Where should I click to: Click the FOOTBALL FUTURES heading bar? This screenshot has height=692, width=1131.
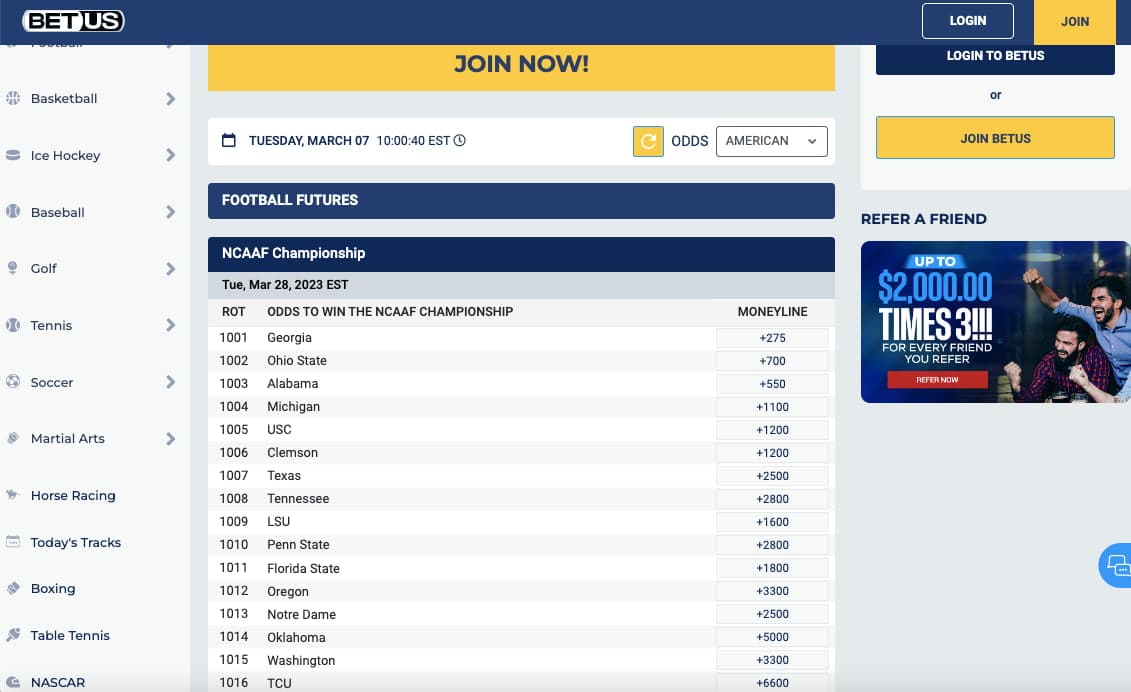coord(521,201)
